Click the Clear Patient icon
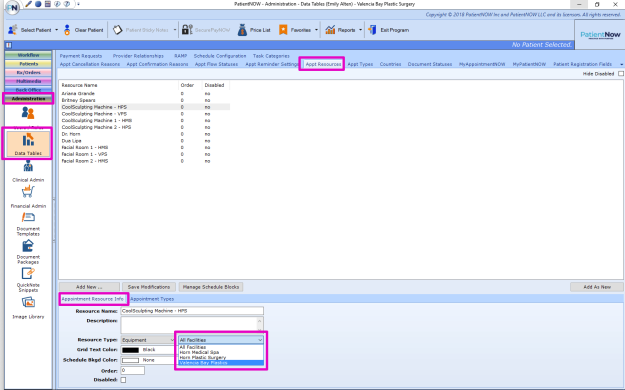625x390 pixels. [67, 30]
